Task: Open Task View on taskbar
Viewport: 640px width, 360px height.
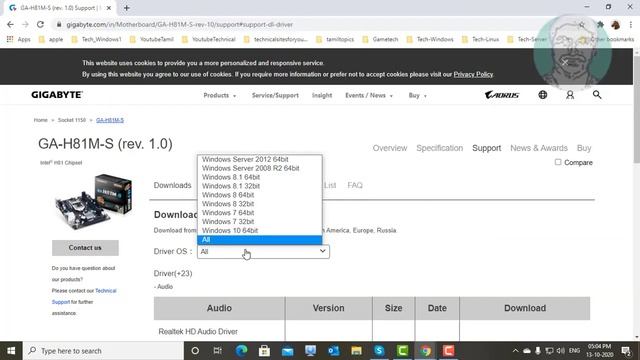Action: (218, 351)
